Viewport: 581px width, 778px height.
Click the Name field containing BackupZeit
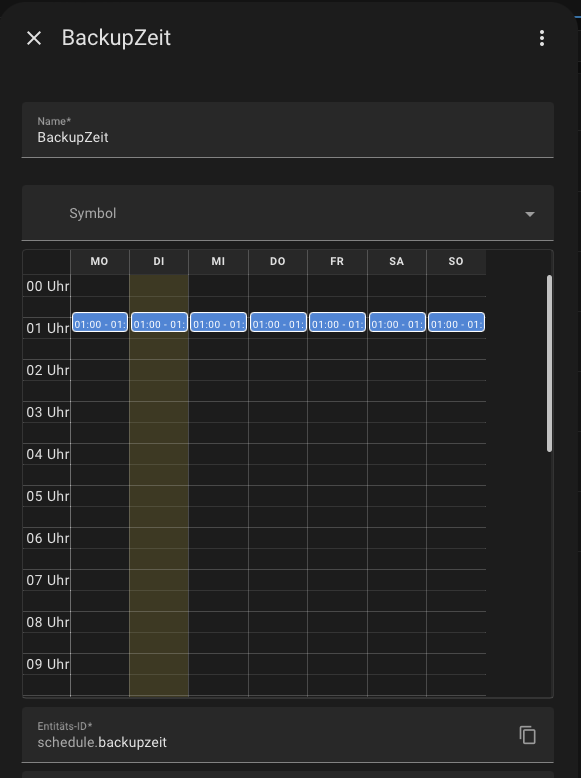click(x=288, y=130)
